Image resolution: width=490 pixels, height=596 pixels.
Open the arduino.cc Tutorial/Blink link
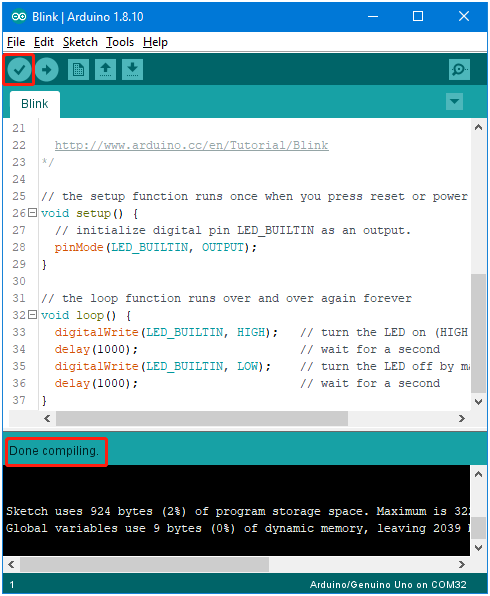pos(192,145)
